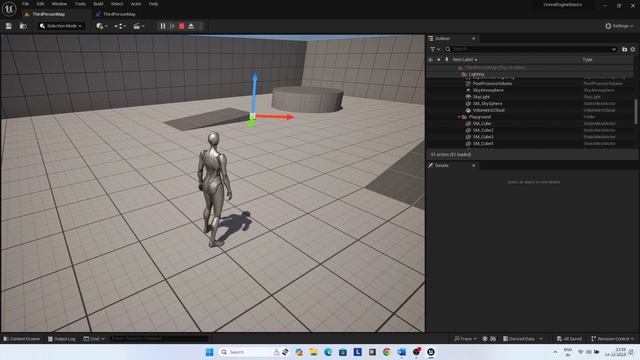Select the Details panel tab
The width and height of the screenshot is (640, 360).
pyautogui.click(x=442, y=165)
